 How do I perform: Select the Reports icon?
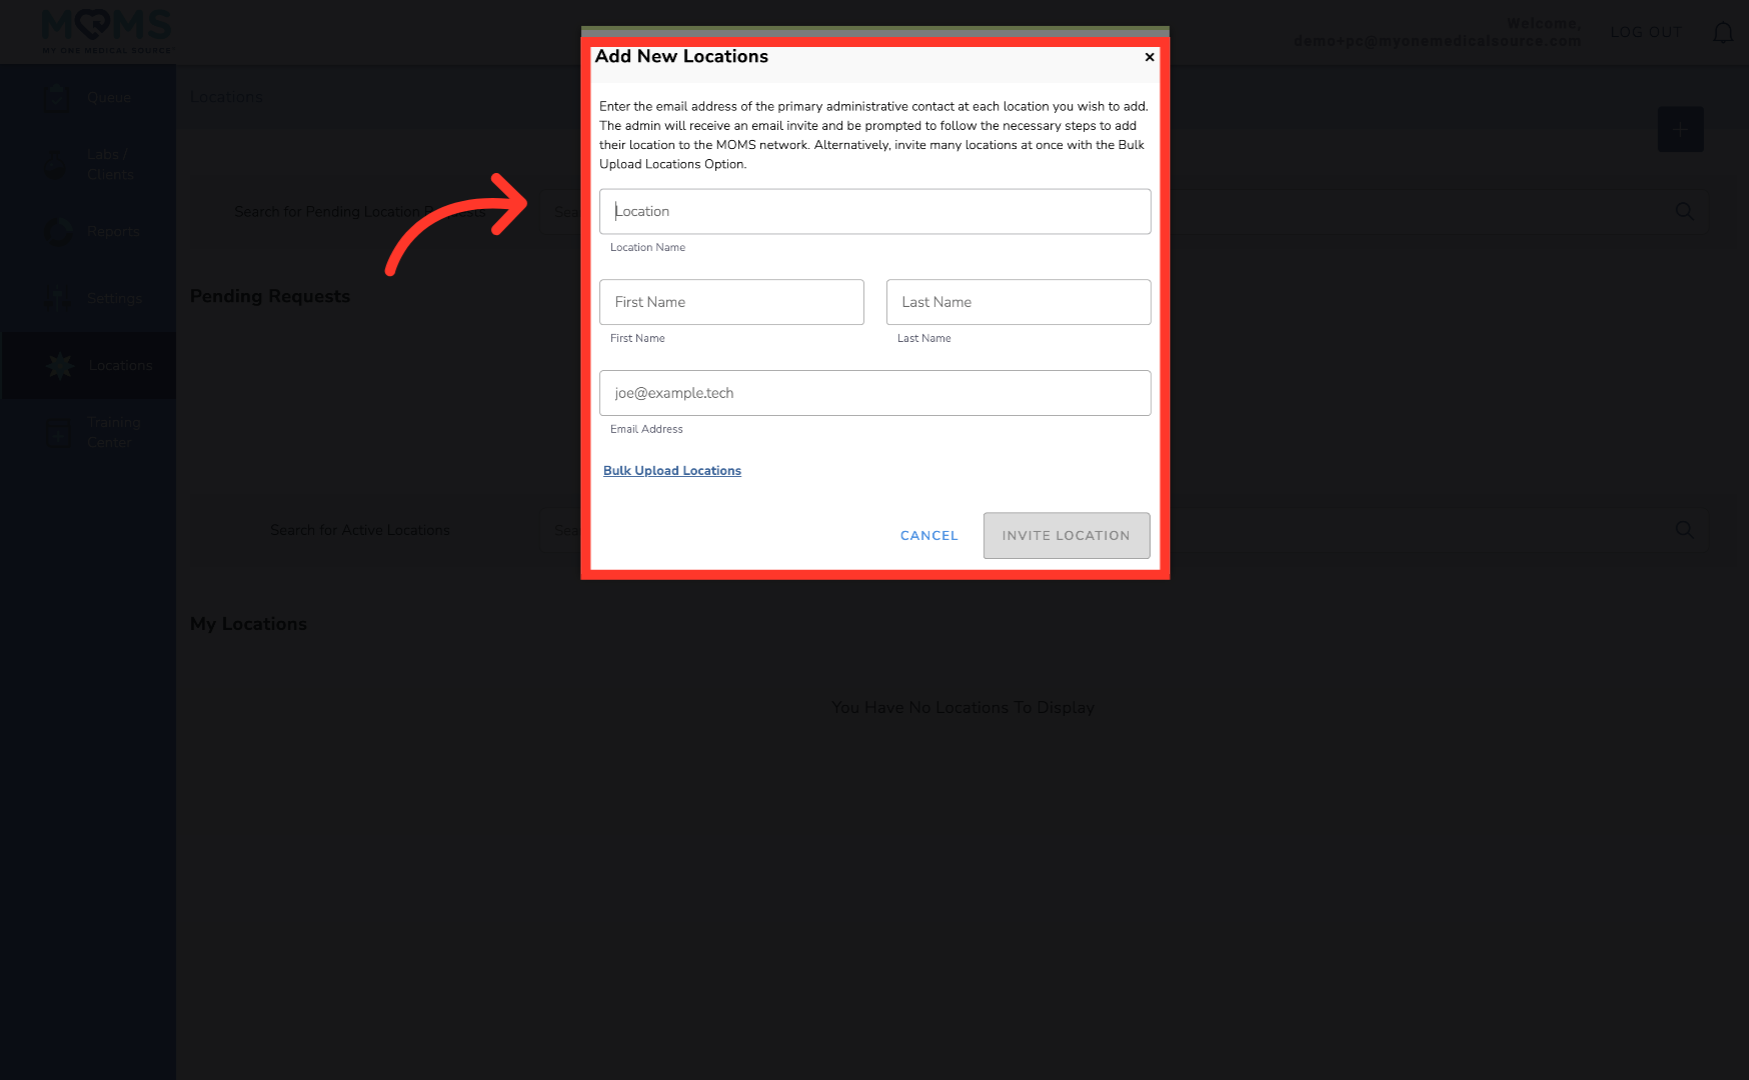(x=57, y=231)
